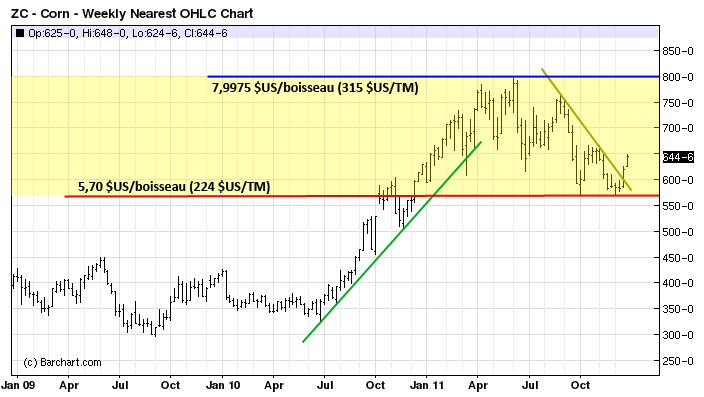Click the '7,9975 $US/boisseau (315 $US/TM)' annotation
The image size is (704, 397).
315,87
